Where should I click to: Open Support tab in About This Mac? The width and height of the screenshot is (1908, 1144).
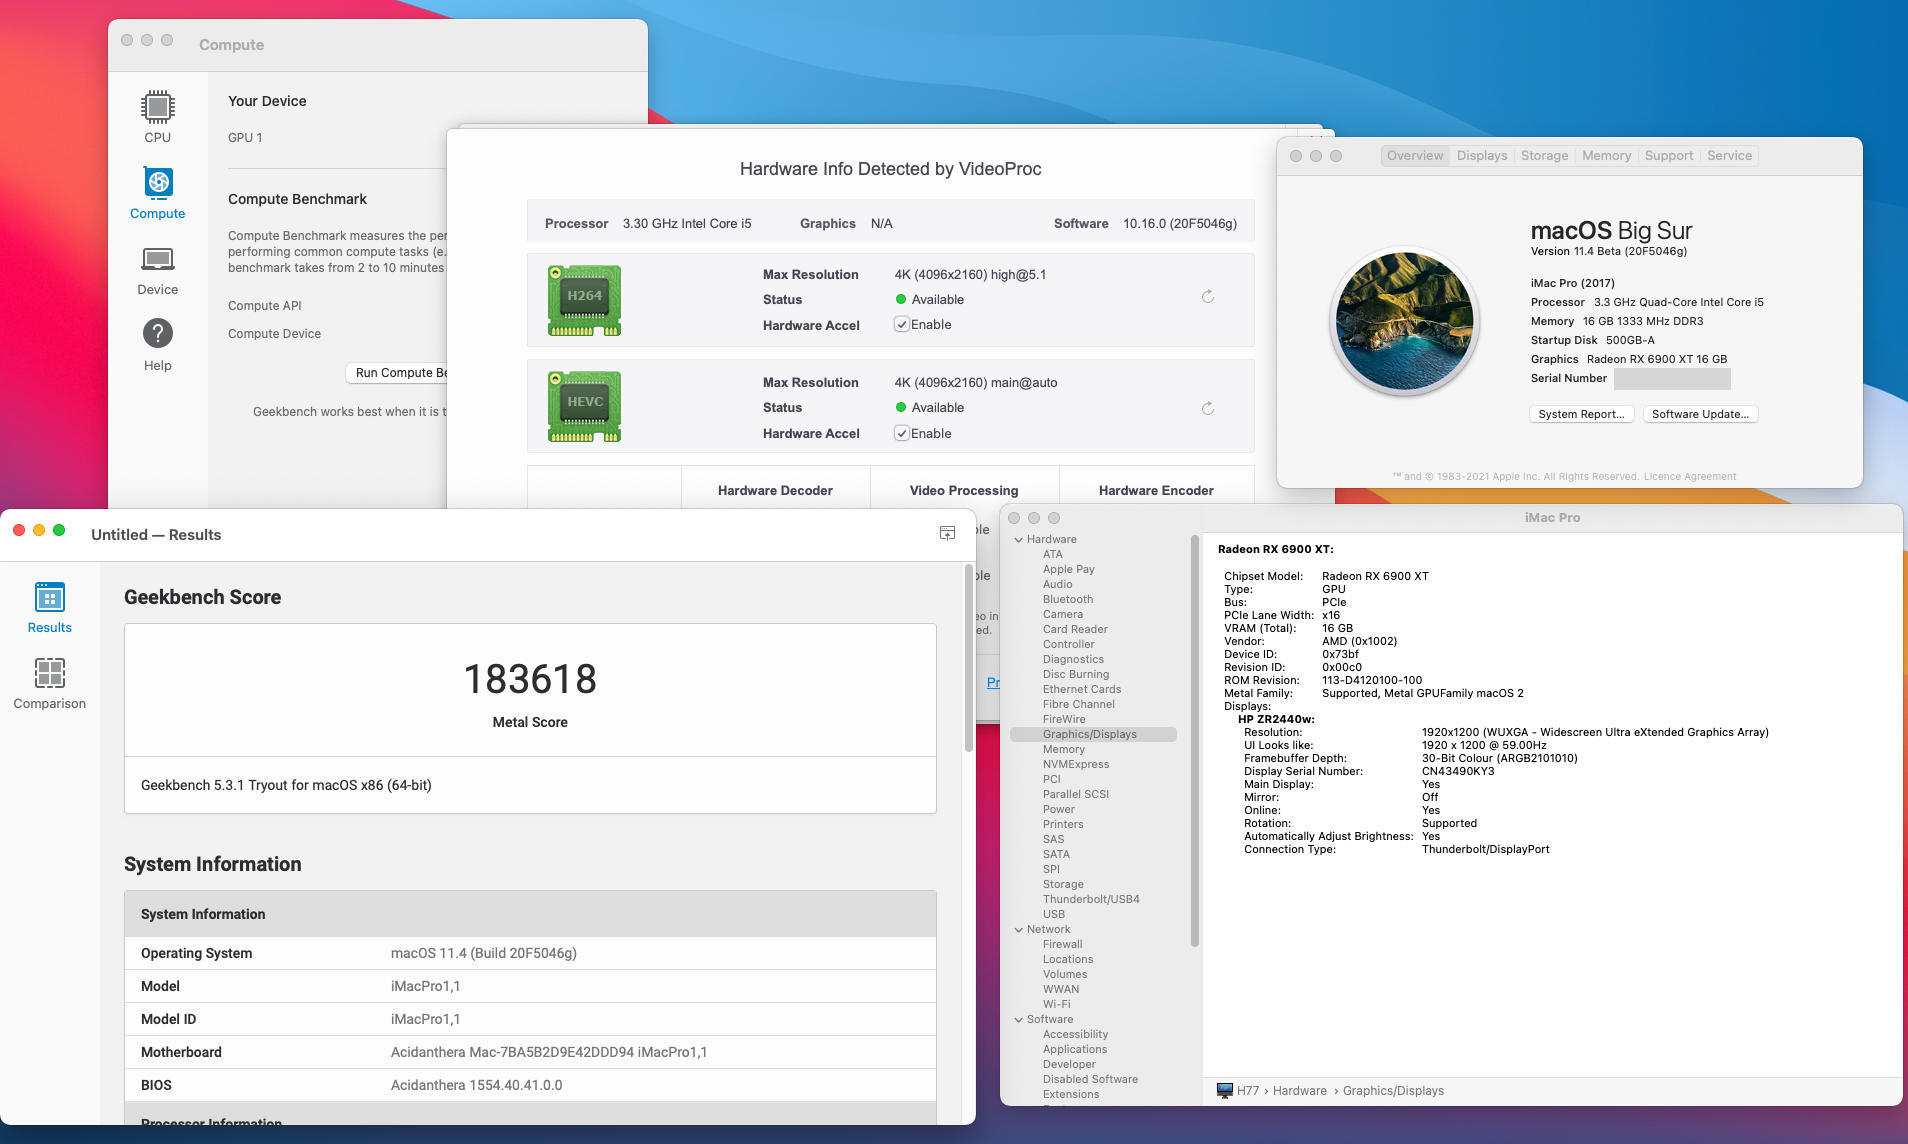tap(1669, 156)
